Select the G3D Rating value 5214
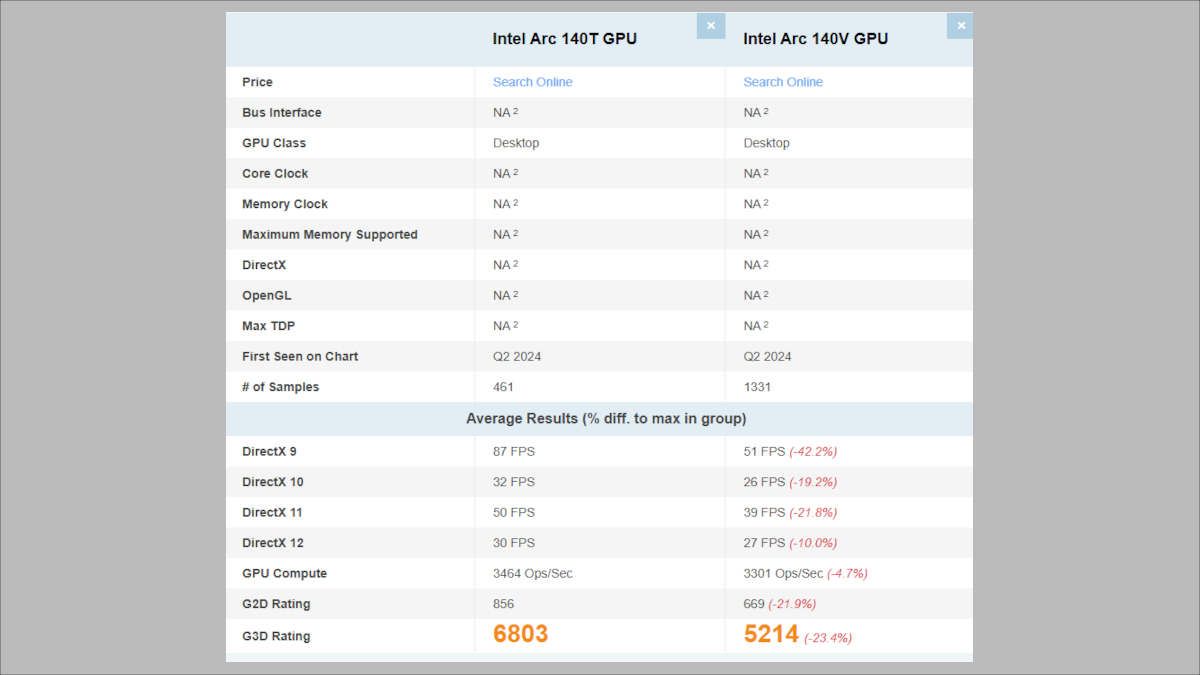Image resolution: width=1200 pixels, height=675 pixels. (770, 633)
